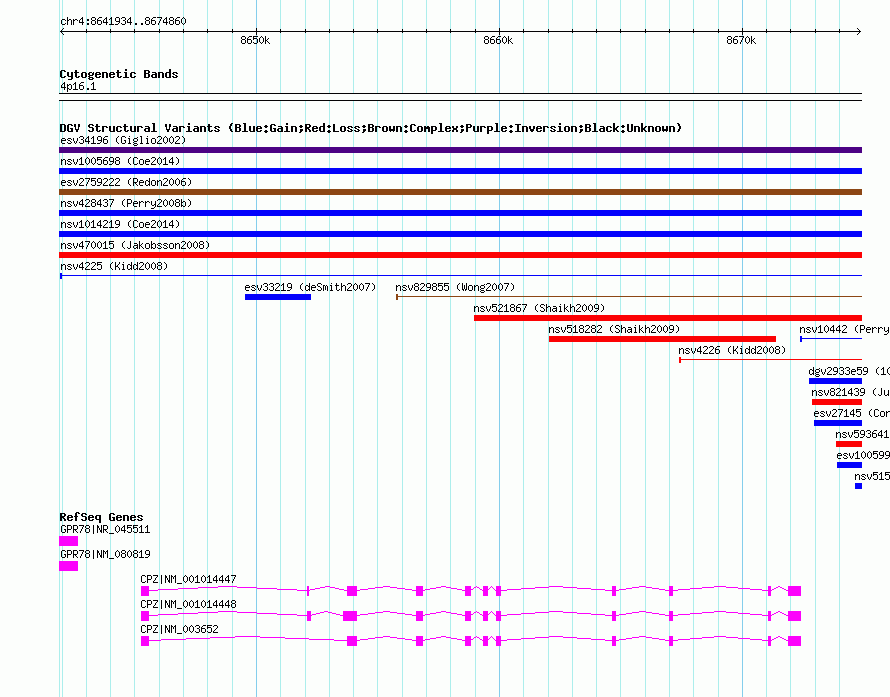Open the nsv518282 (Shaikh2009) label
Screen dimensions: 890x697
coord(614,329)
